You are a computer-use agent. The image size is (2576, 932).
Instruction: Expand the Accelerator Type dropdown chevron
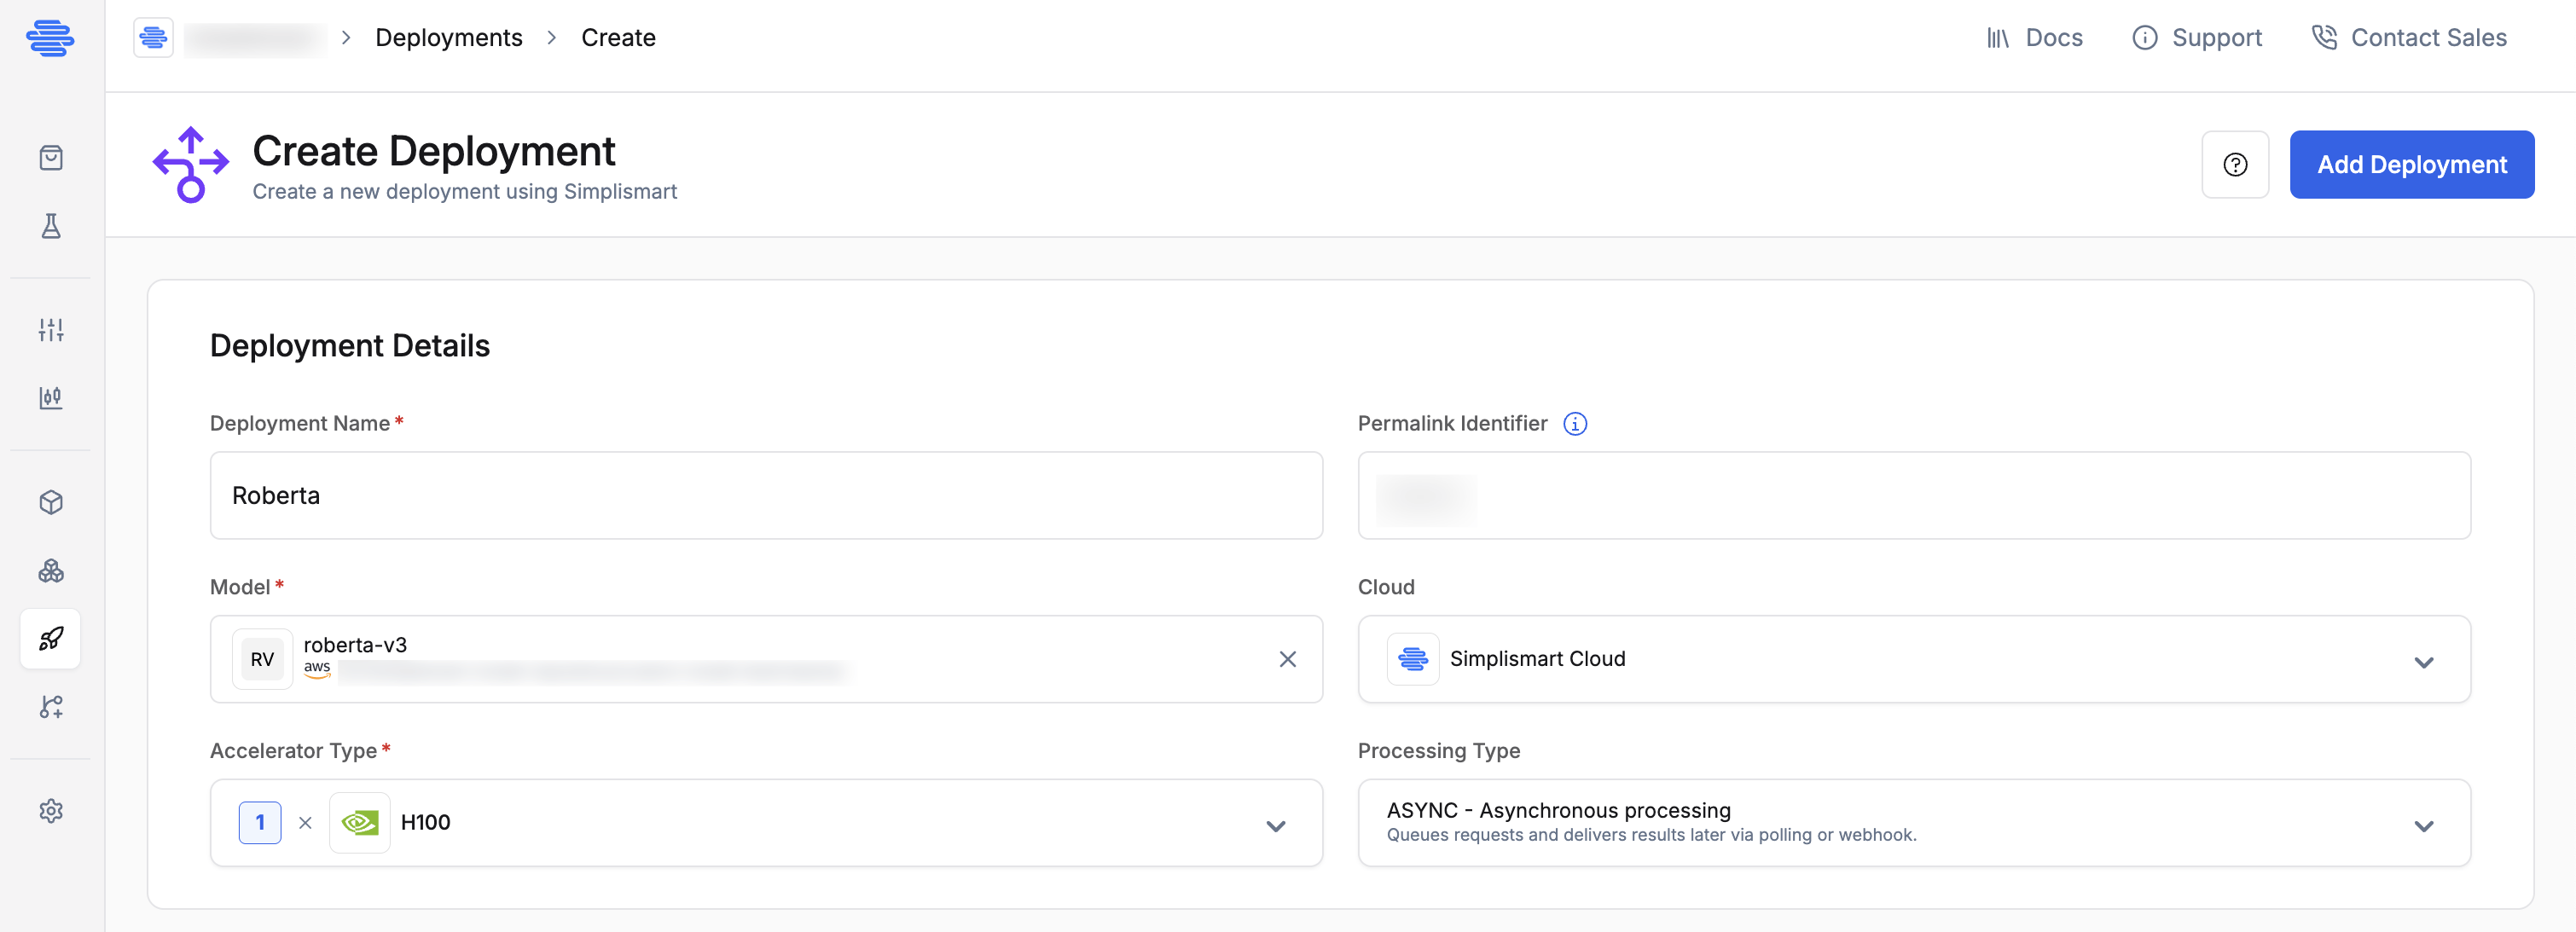[x=1276, y=826]
